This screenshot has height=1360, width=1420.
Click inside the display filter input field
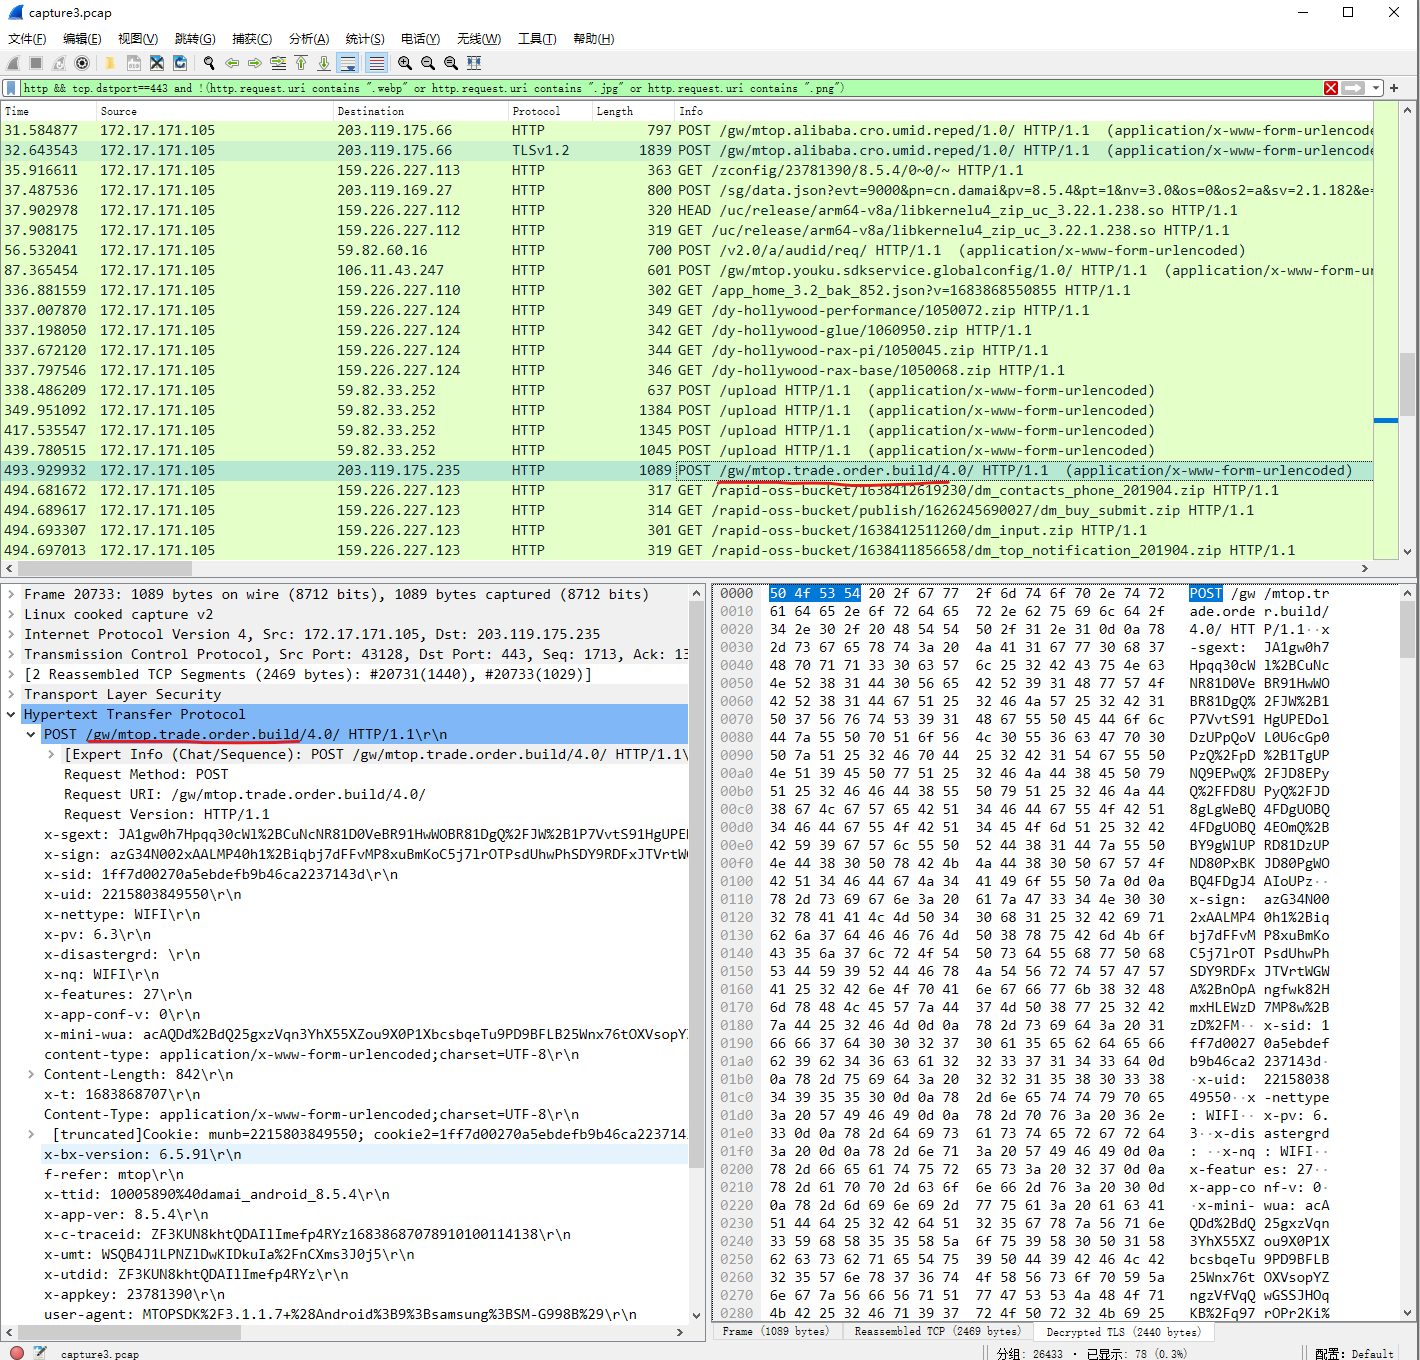tap(670, 88)
